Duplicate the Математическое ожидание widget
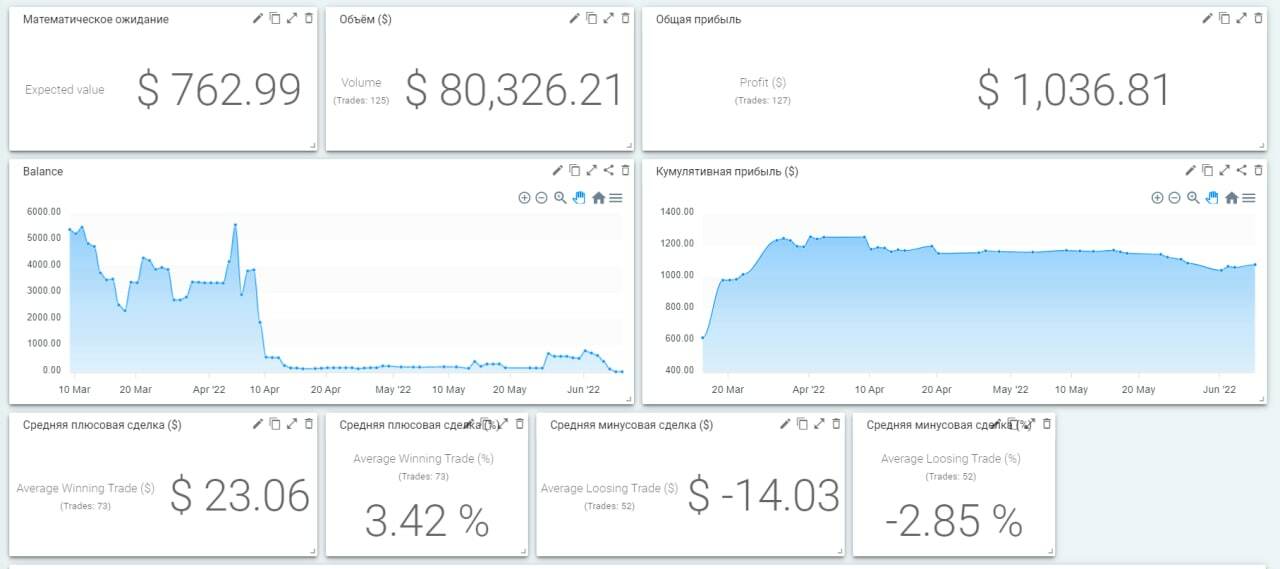Image resolution: width=1280 pixels, height=569 pixels. click(x=274, y=18)
